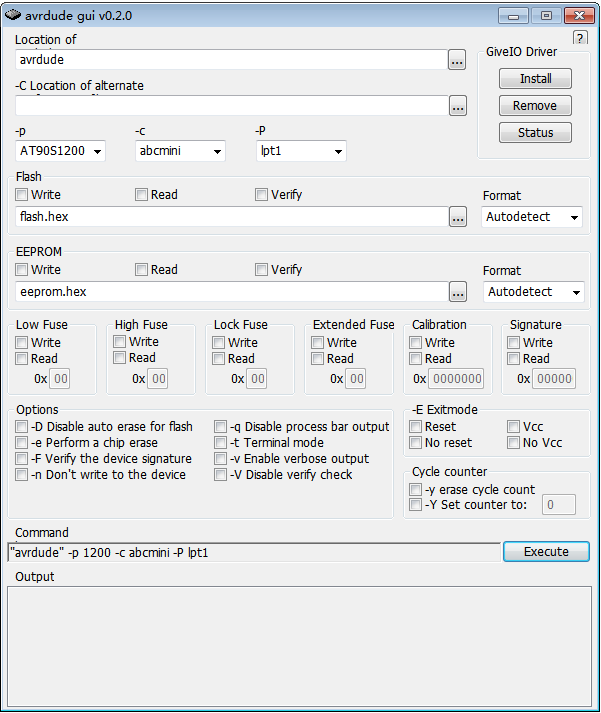Browse for eeprom.hex file
The width and height of the screenshot is (601, 713).
458,292
